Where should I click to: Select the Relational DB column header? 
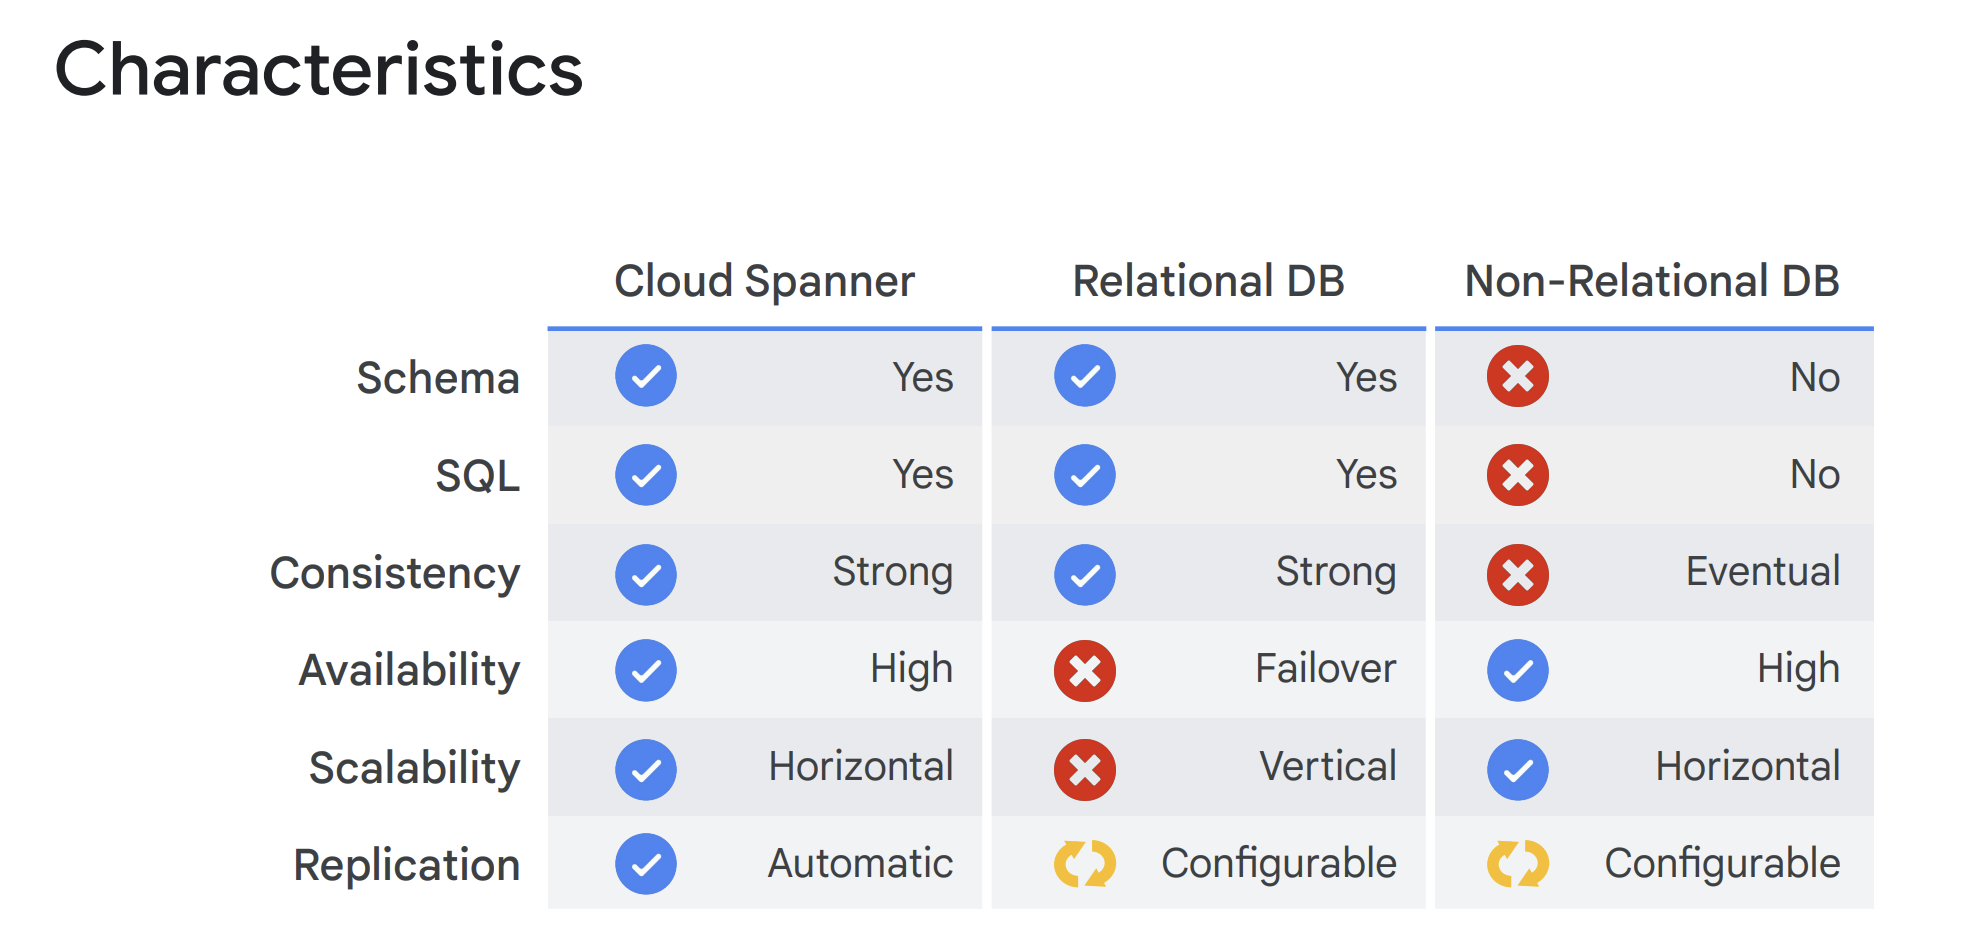coord(1208,282)
